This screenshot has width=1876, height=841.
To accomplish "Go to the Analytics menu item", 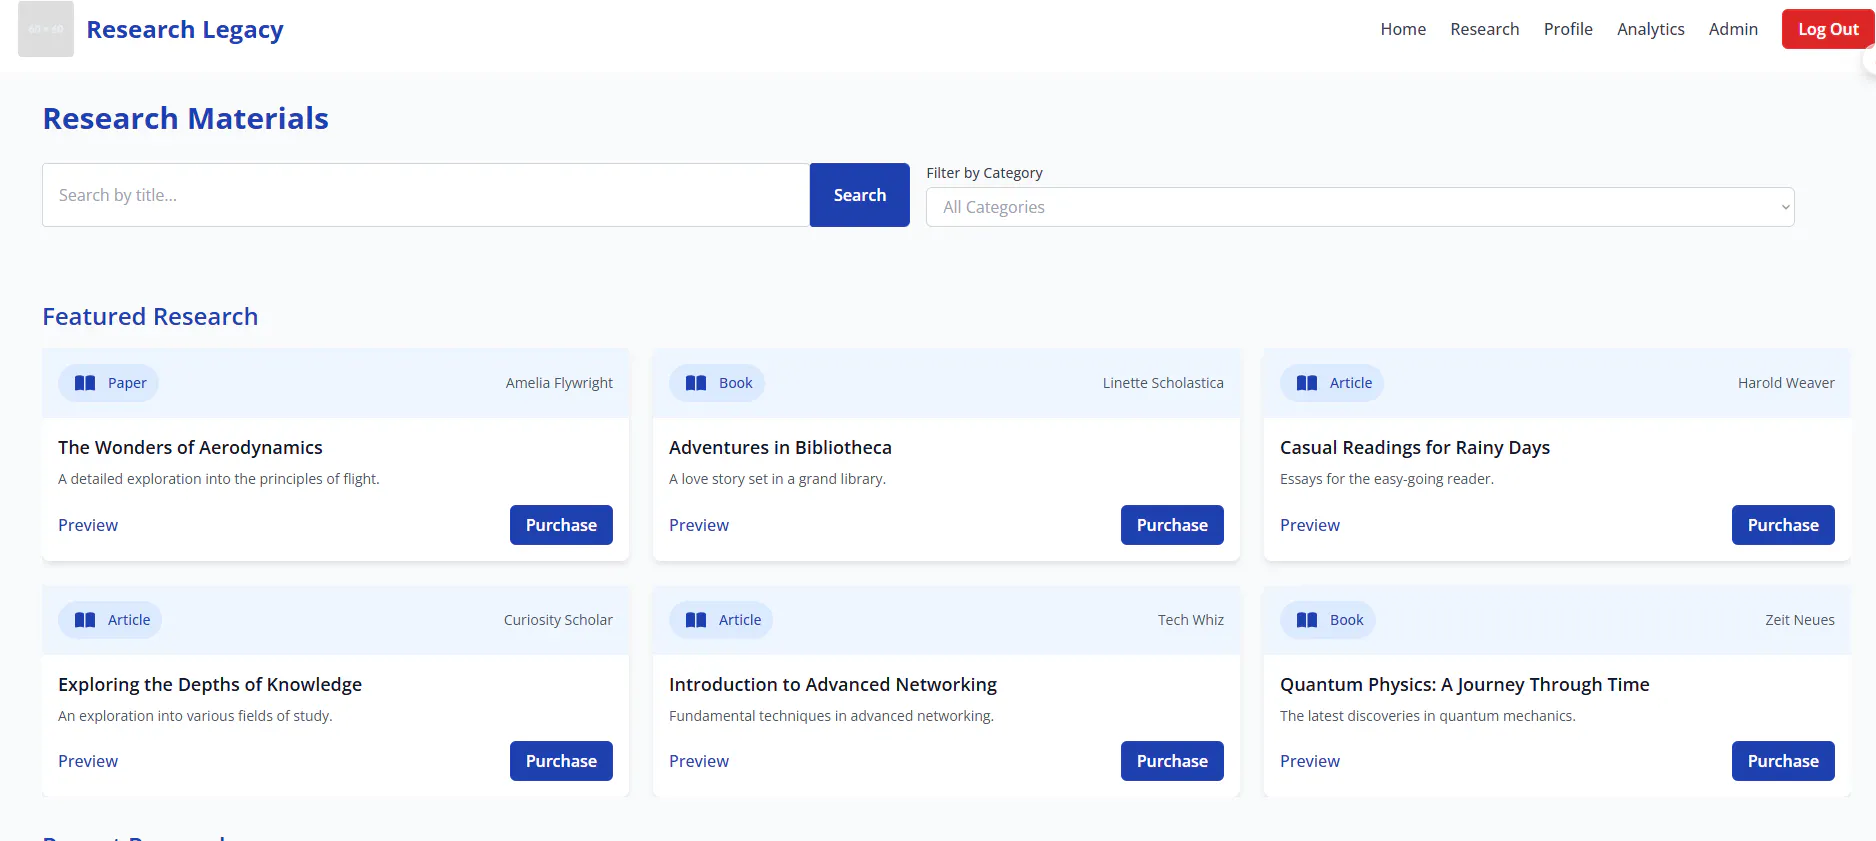I will click(x=1650, y=29).
